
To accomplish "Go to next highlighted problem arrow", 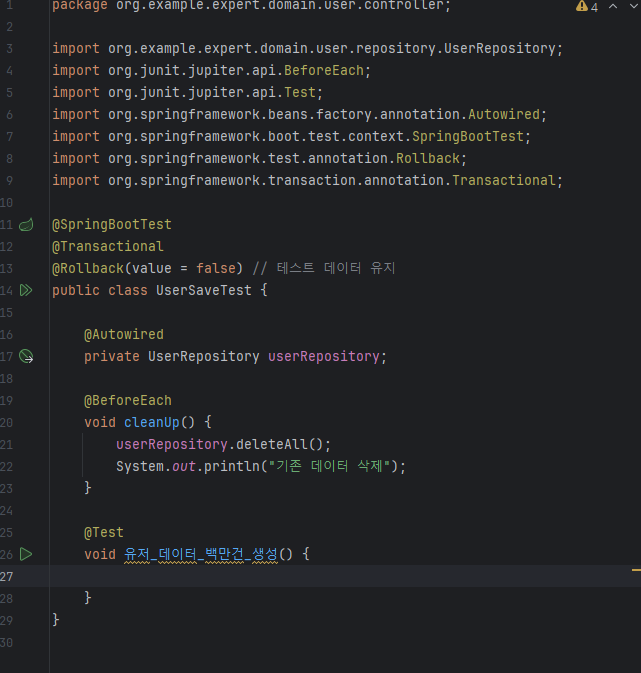I will pyautogui.click(x=634, y=6).
